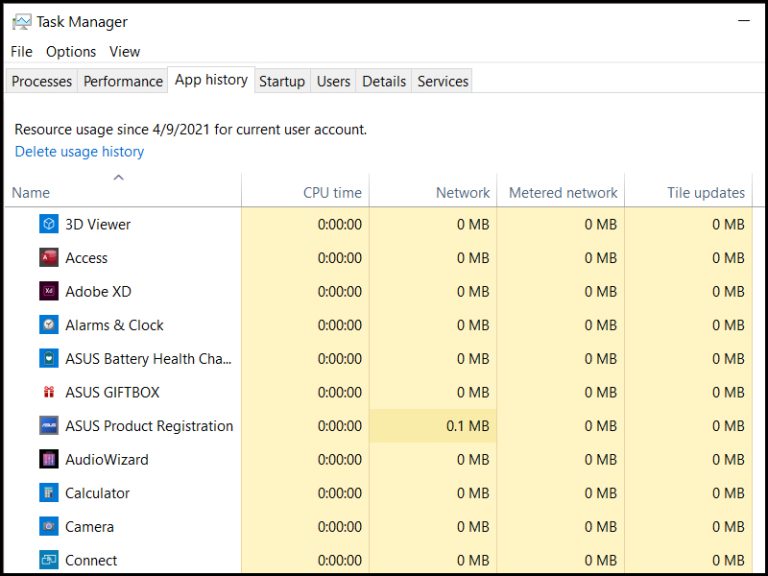Viewport: 768px width, 576px height.
Task: Click the sort arrow above Name column
Action: point(119,177)
